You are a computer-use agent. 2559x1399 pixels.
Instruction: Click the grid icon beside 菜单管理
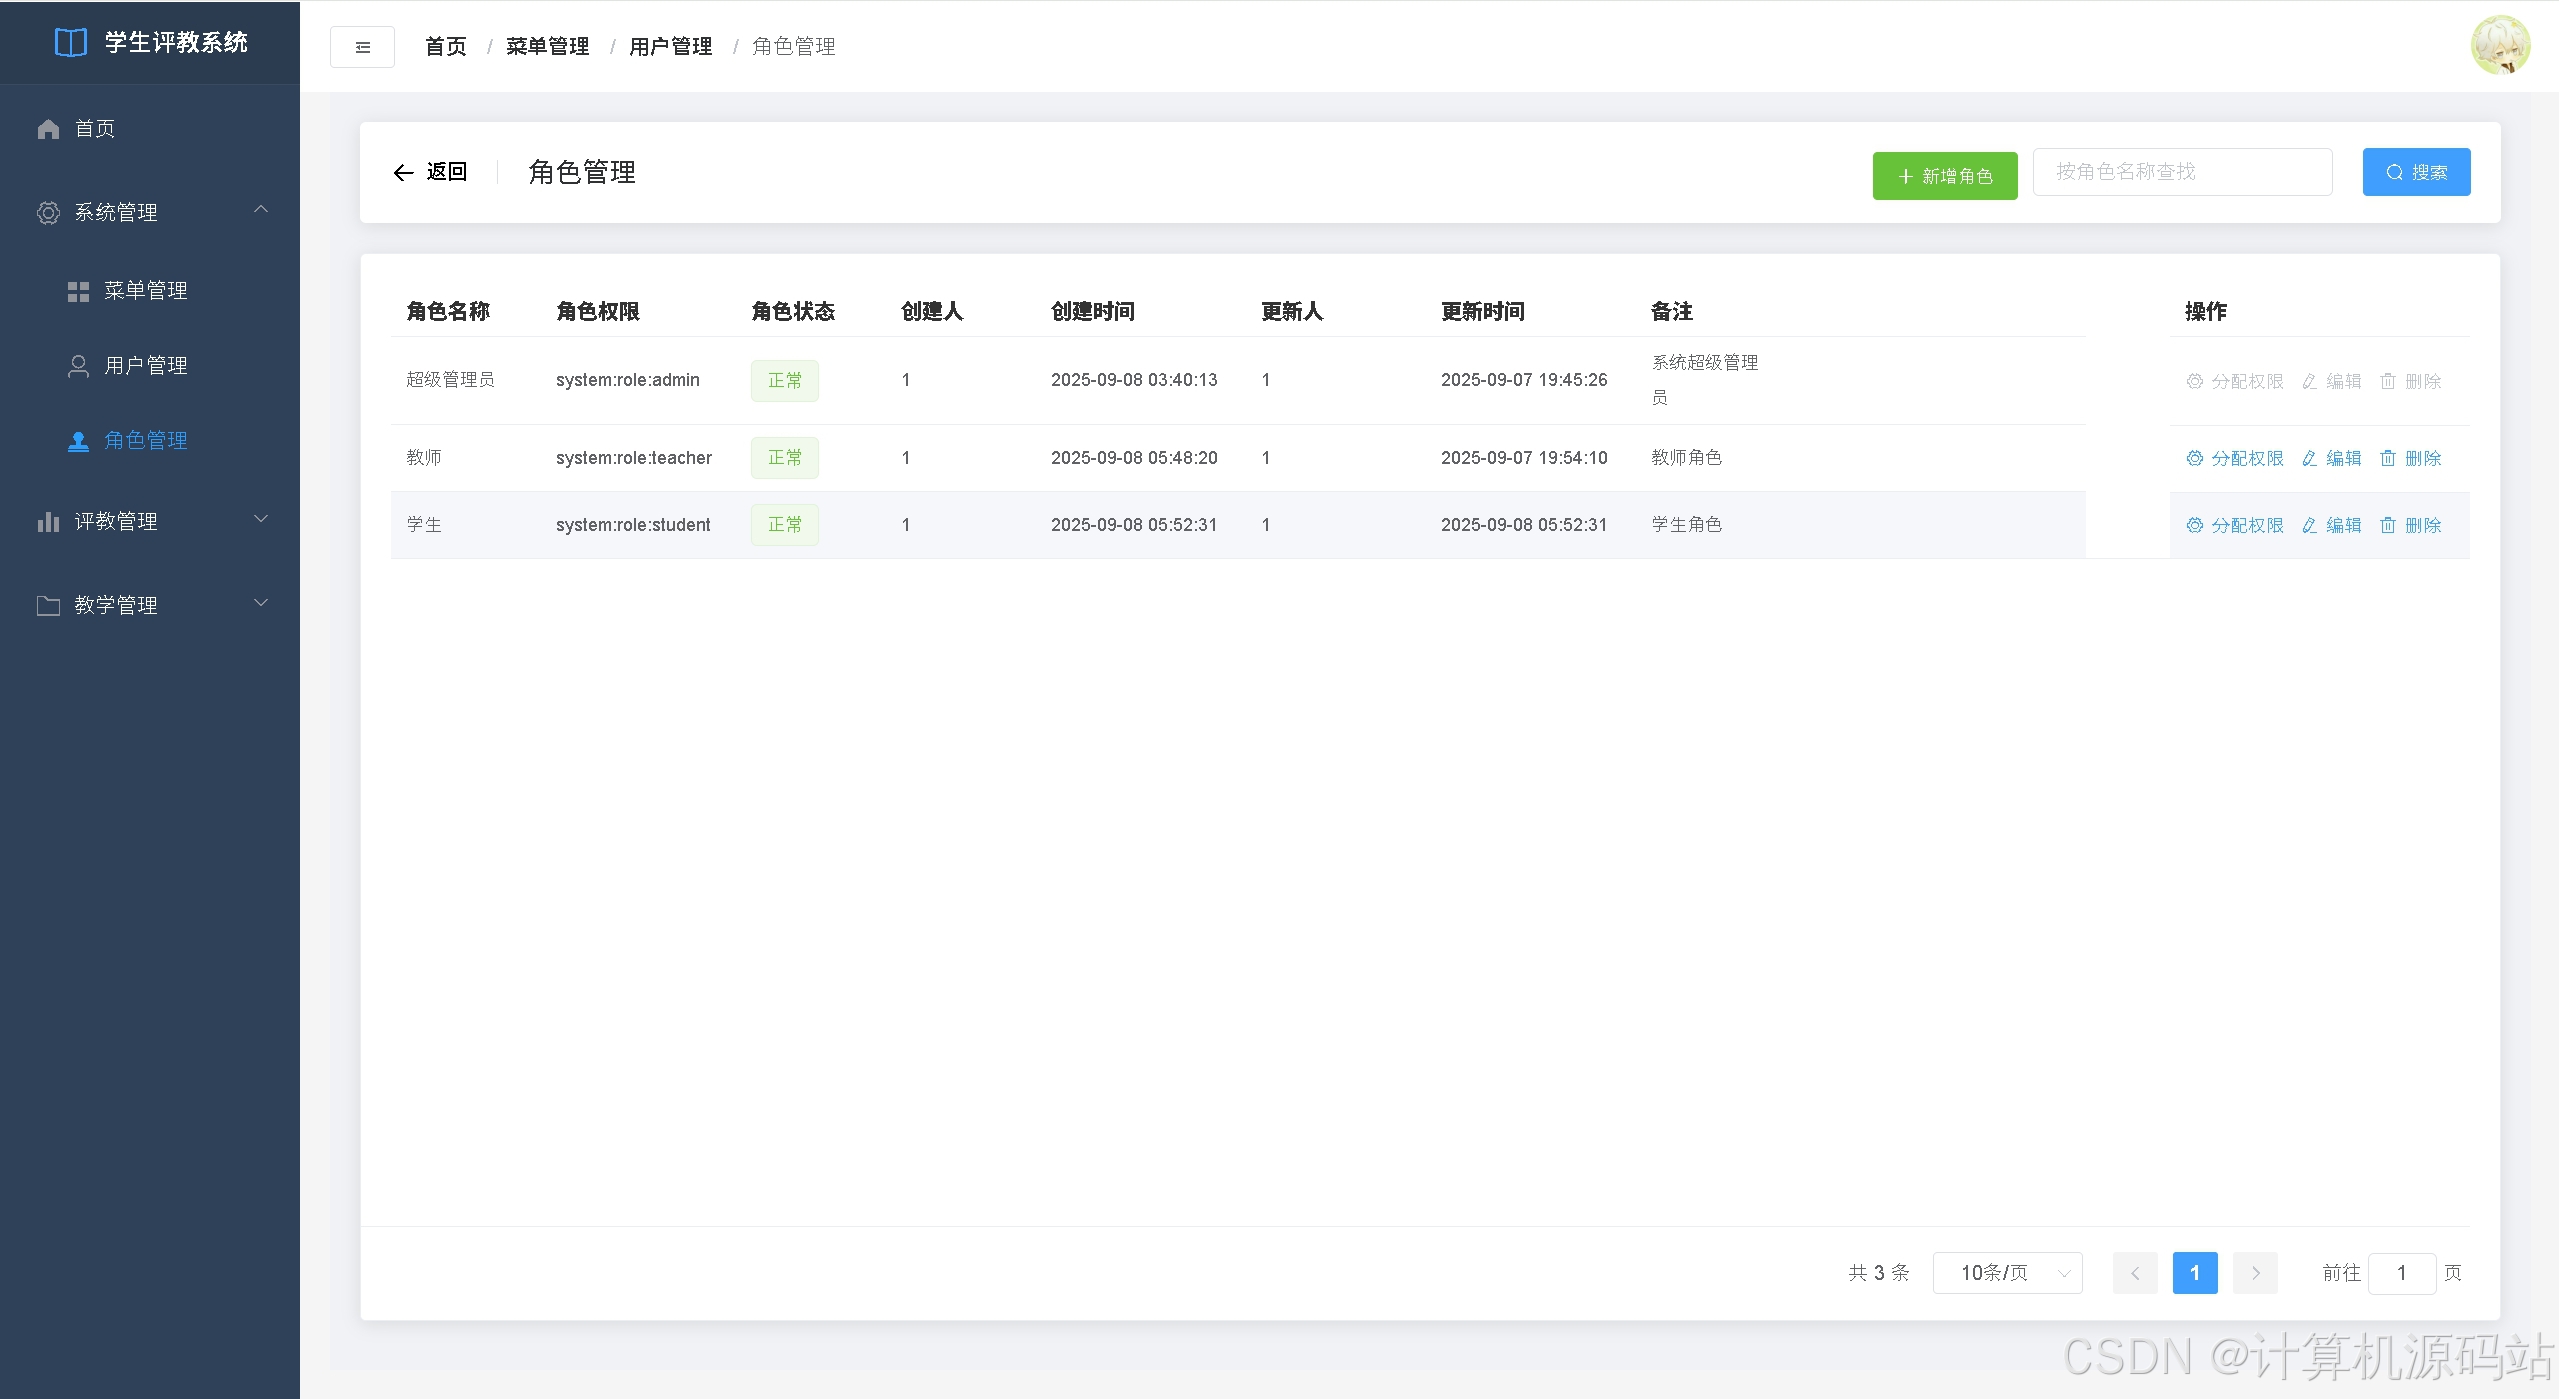78,291
